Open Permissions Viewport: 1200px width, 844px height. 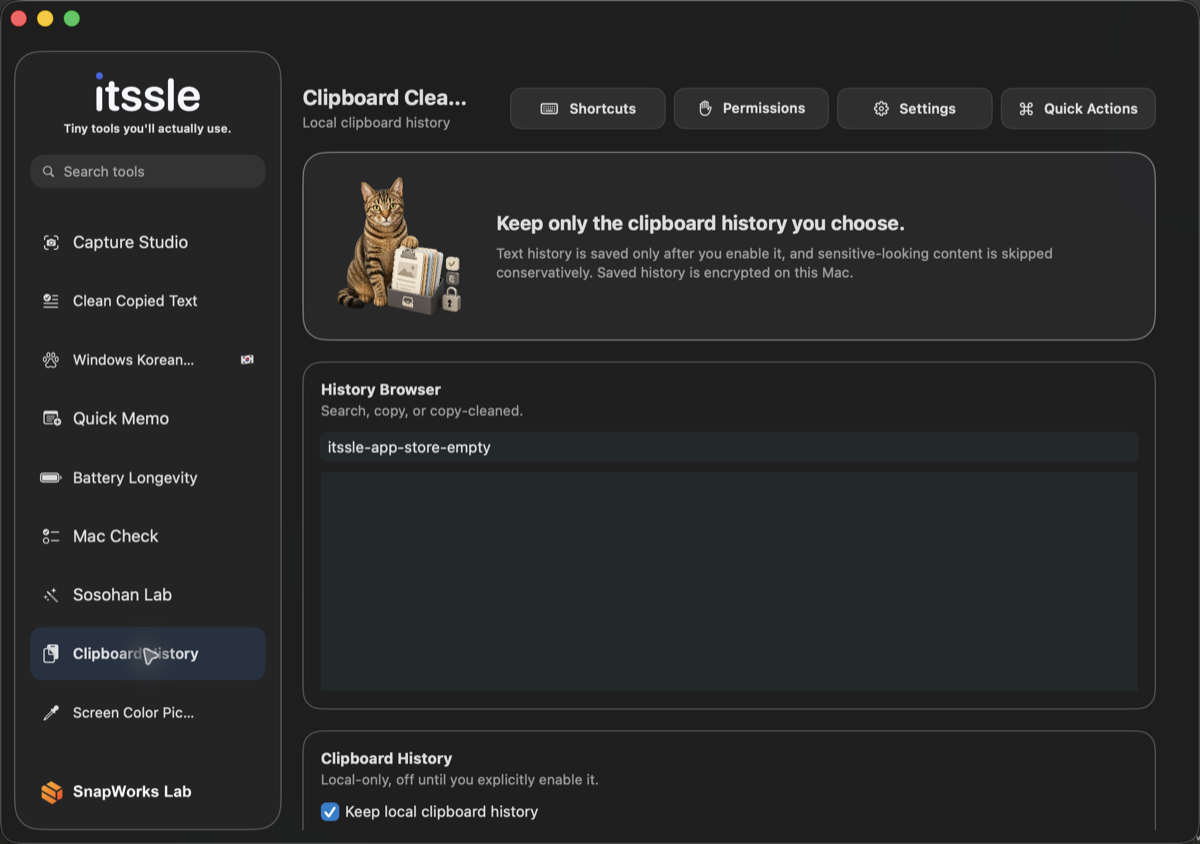coord(751,109)
